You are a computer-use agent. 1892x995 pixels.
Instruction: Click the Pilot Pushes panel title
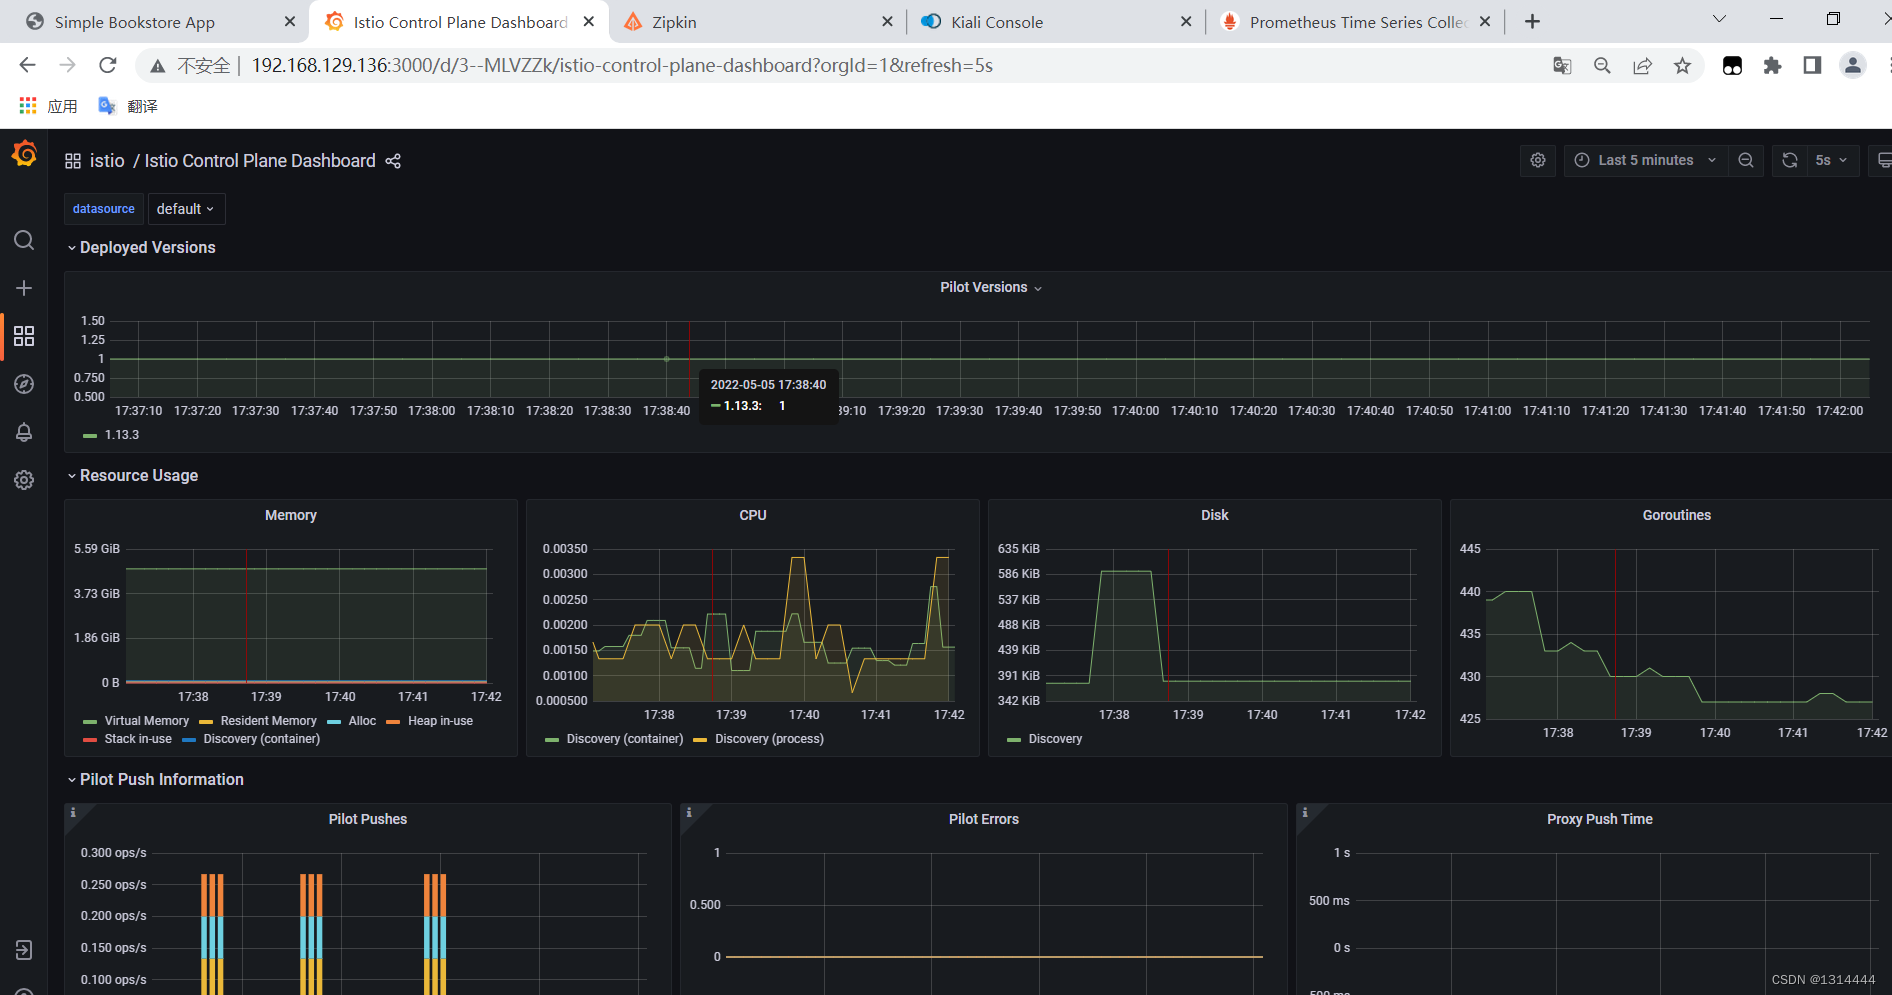[x=368, y=820]
